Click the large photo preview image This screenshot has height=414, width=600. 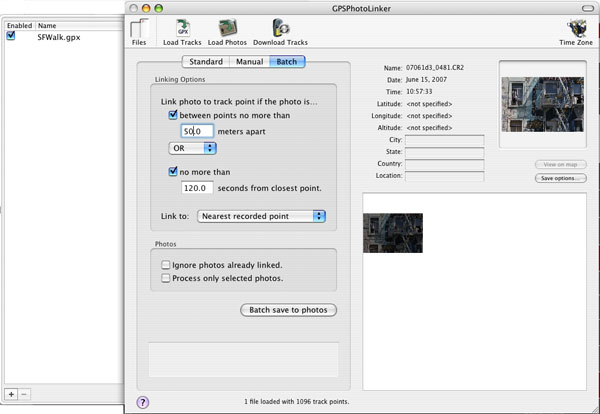(543, 104)
